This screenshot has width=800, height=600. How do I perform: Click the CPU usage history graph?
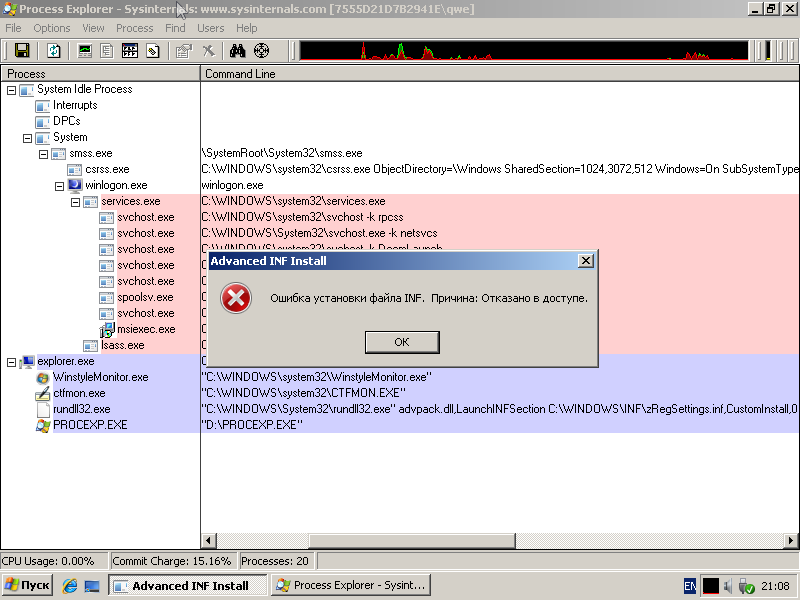(x=523, y=50)
